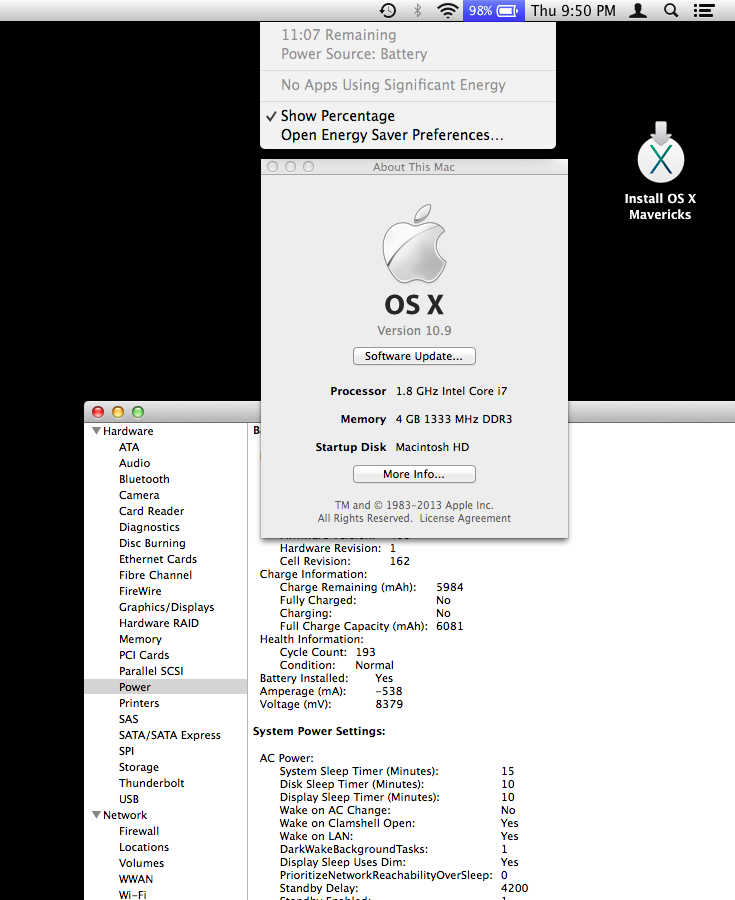Screen dimensions: 735x900
Task: Select SATA/SATA Express in the sidebar
Action: tap(169, 735)
